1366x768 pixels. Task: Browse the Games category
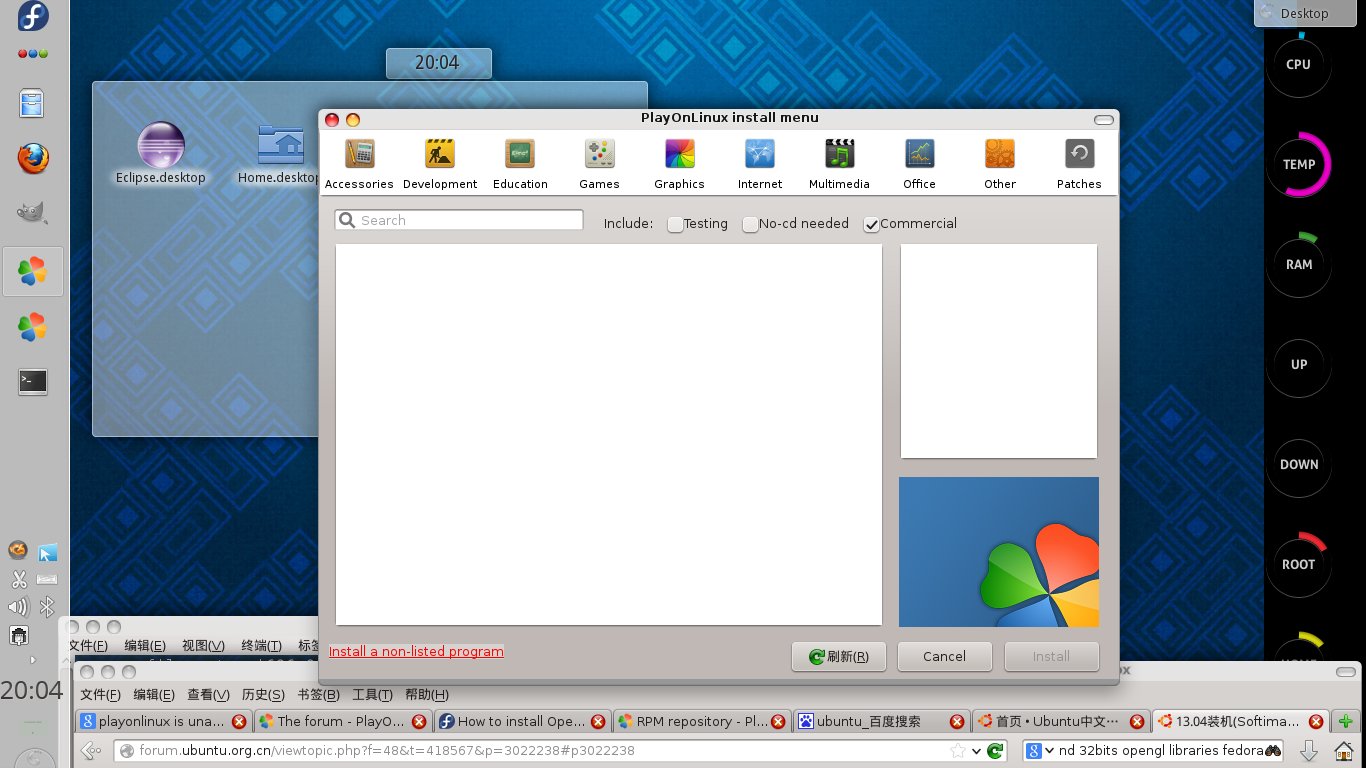click(x=599, y=164)
